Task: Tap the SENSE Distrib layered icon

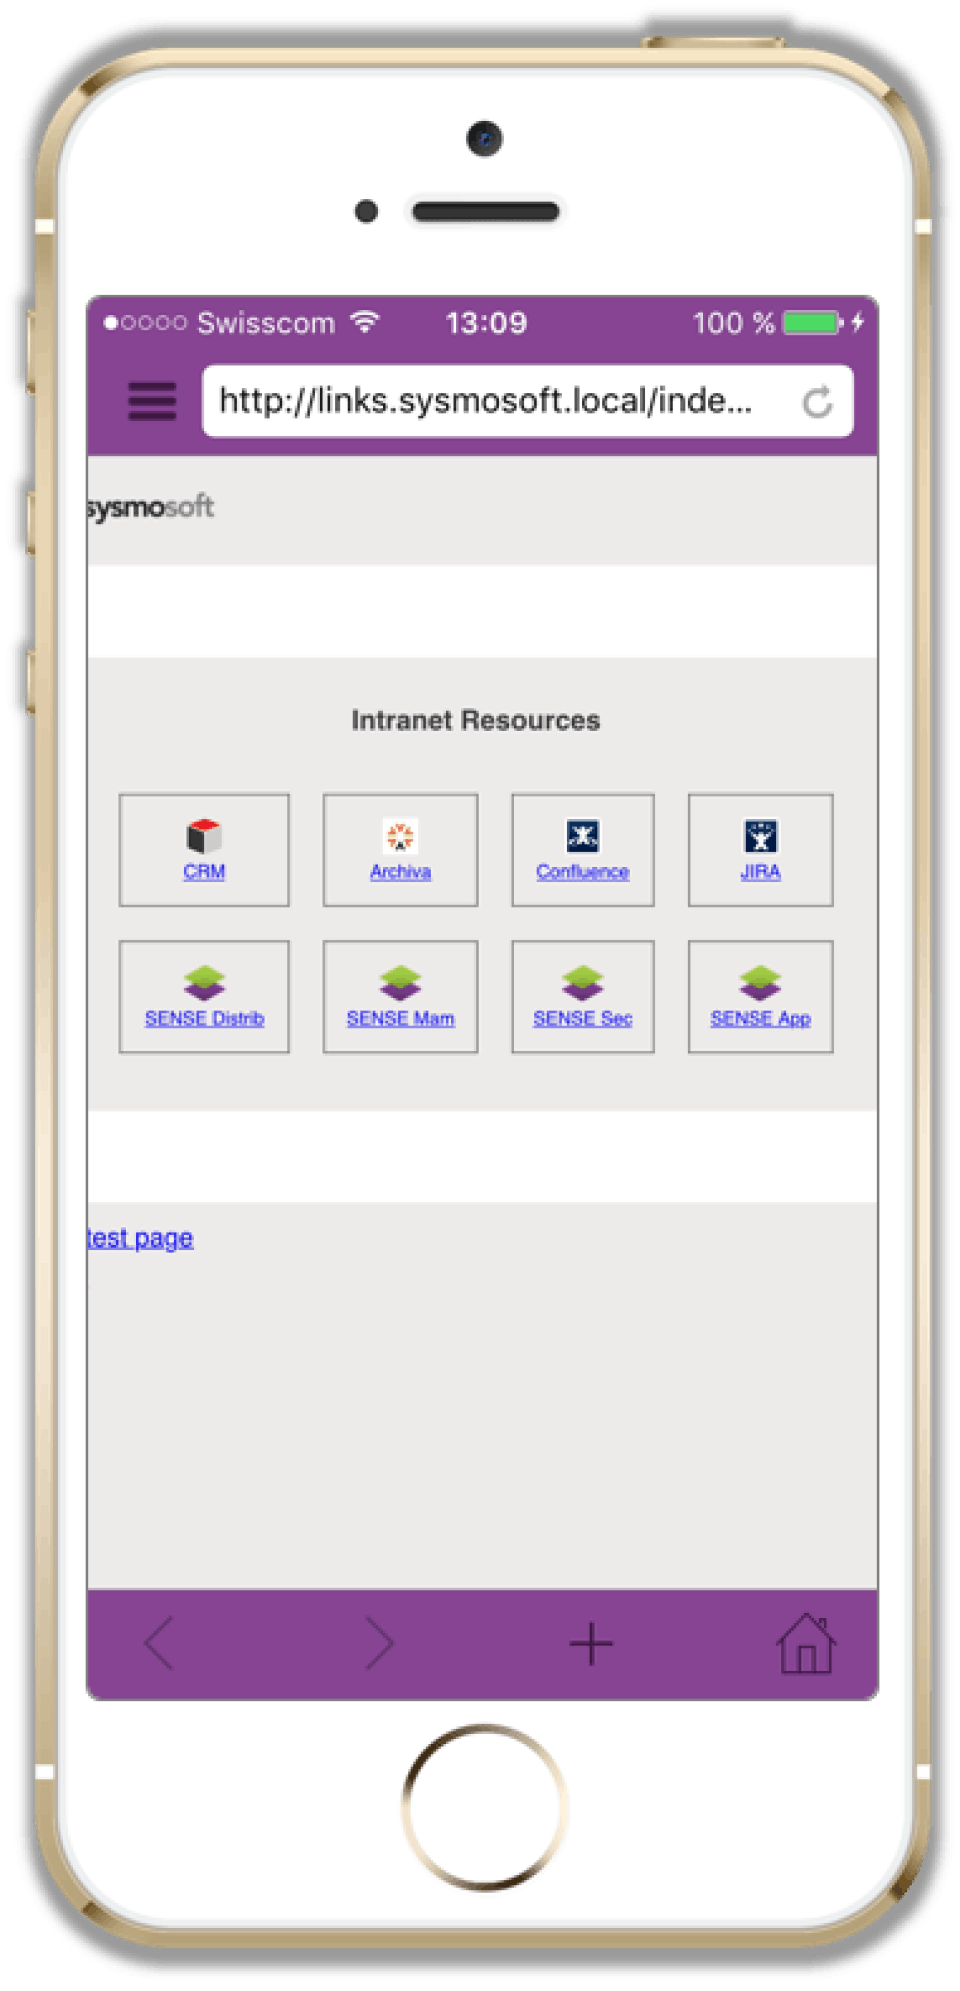Action: click(204, 983)
